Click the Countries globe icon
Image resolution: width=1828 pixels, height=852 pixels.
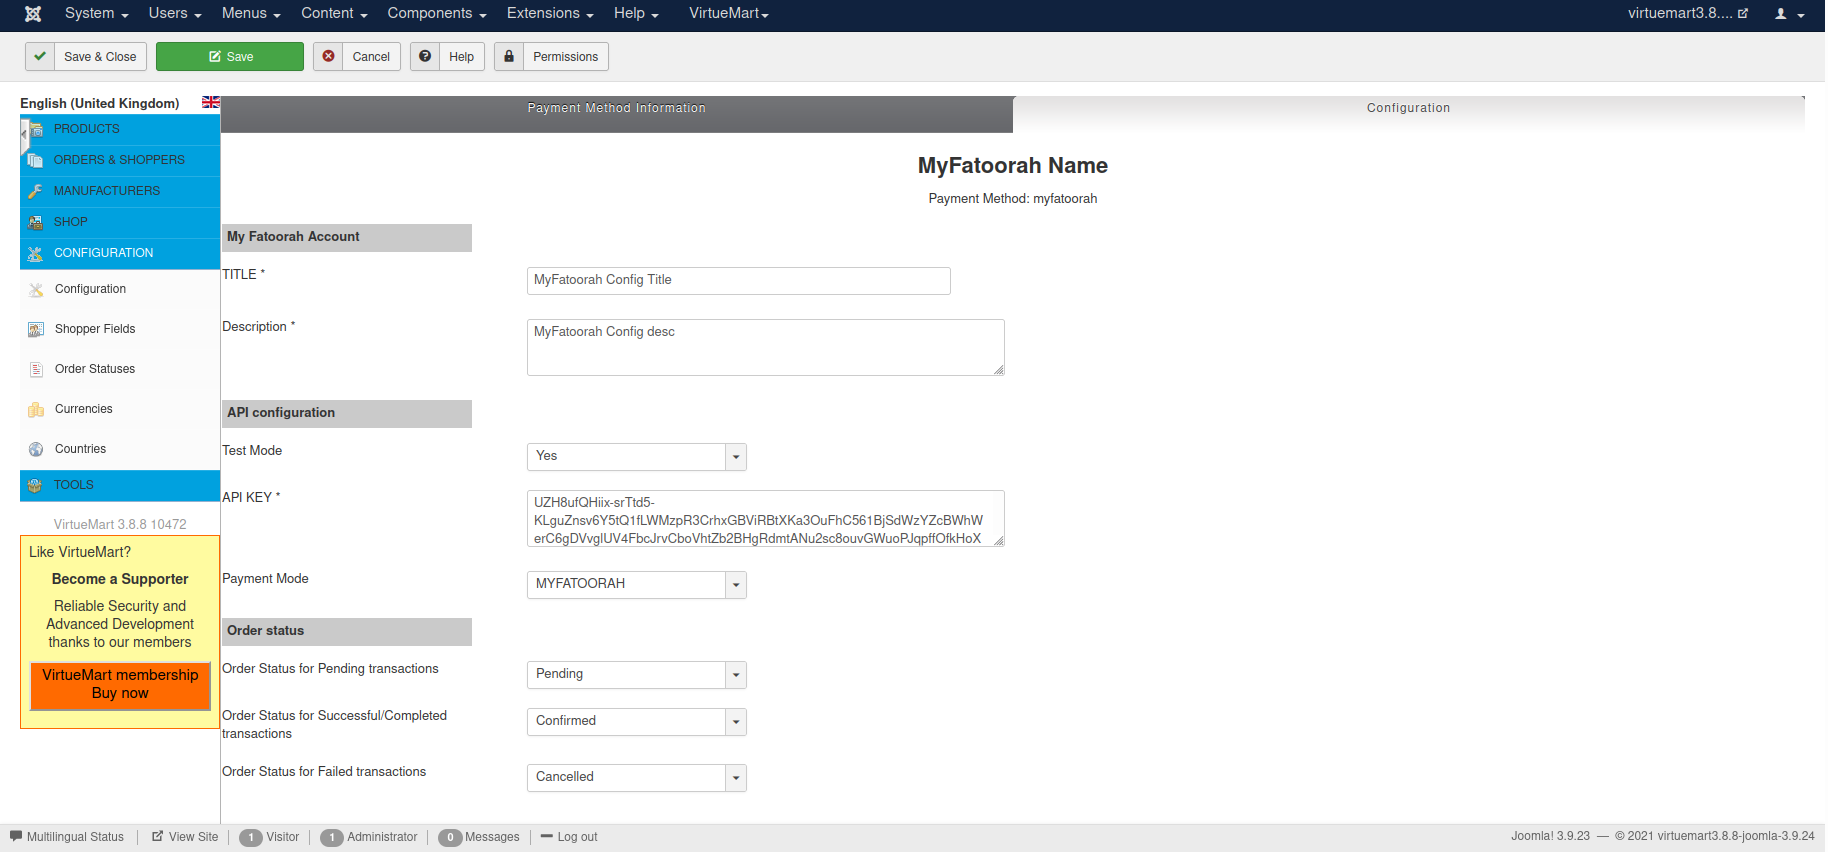tap(36, 449)
